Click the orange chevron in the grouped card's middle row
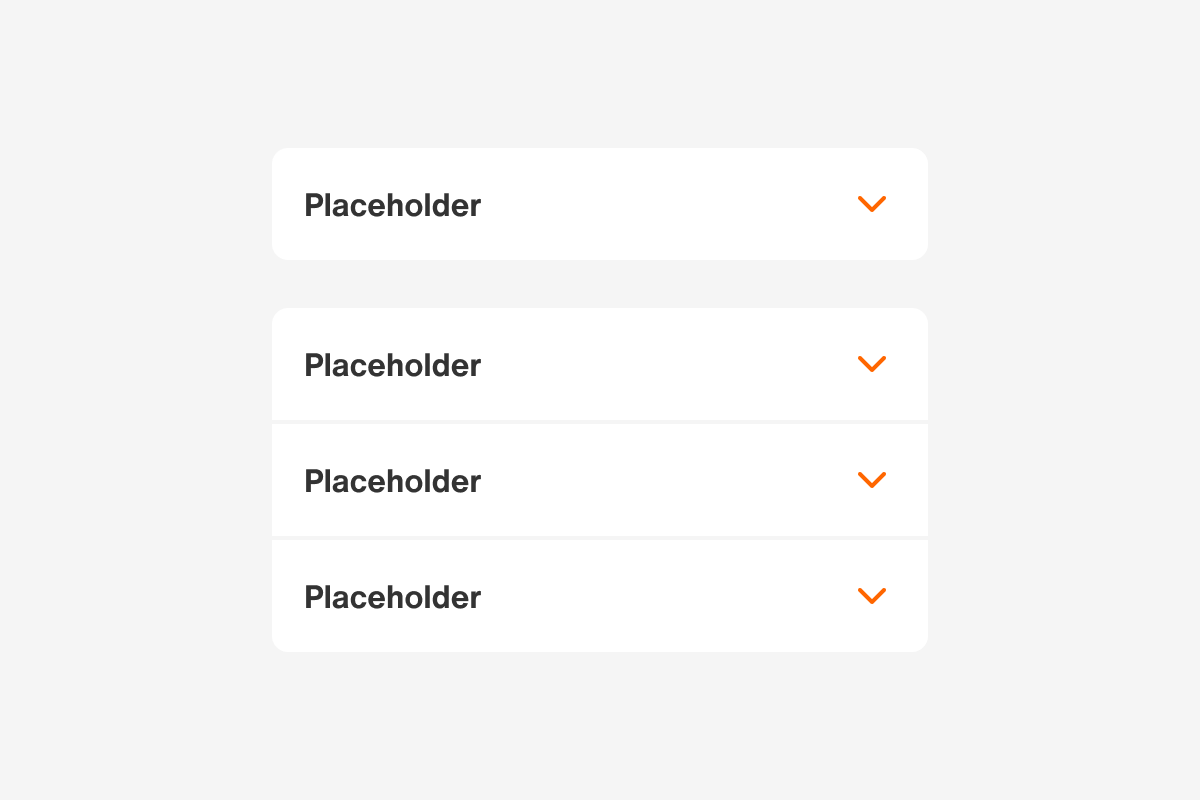This screenshot has width=1200, height=800. 872,480
